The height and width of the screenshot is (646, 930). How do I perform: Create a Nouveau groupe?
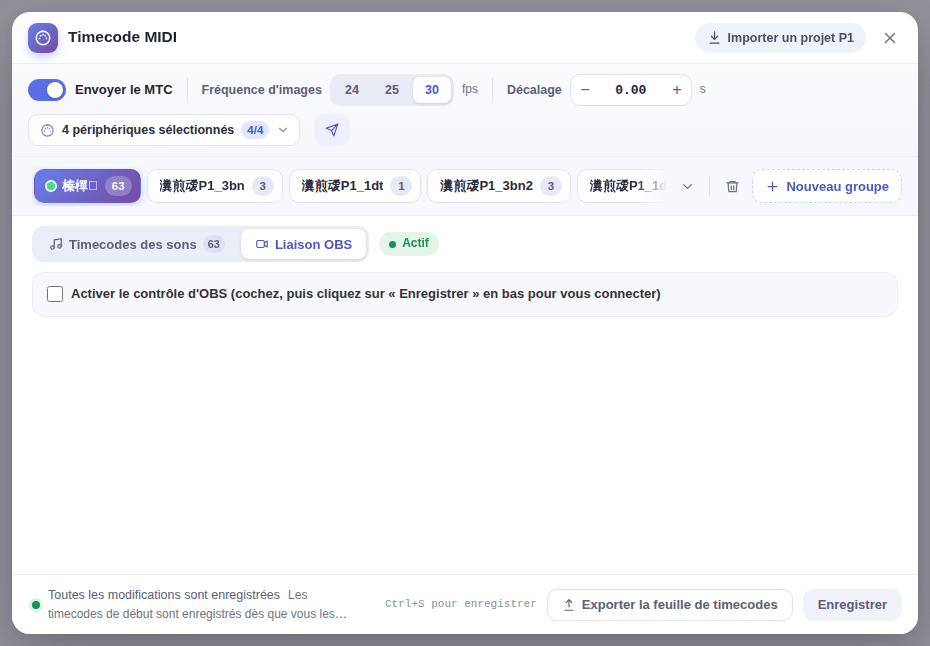(827, 186)
